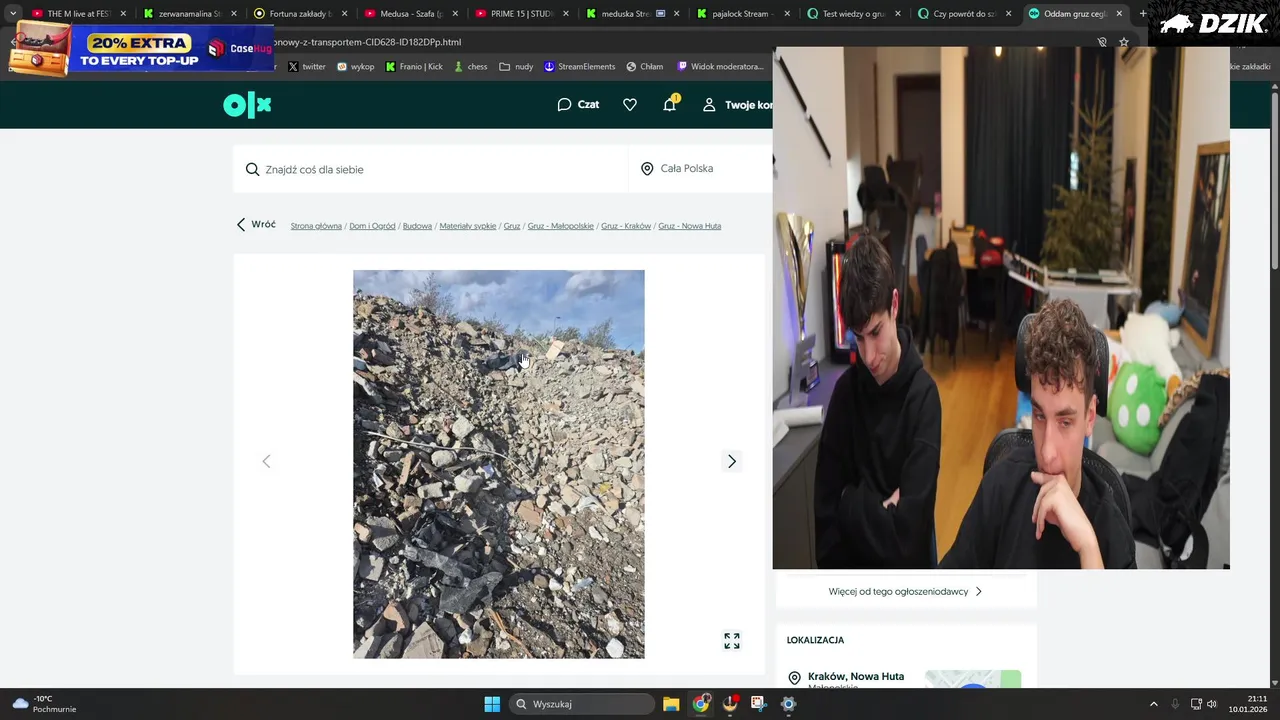
Task: Open the map thumbnail in Lokalizacja
Action: [x=972, y=679]
